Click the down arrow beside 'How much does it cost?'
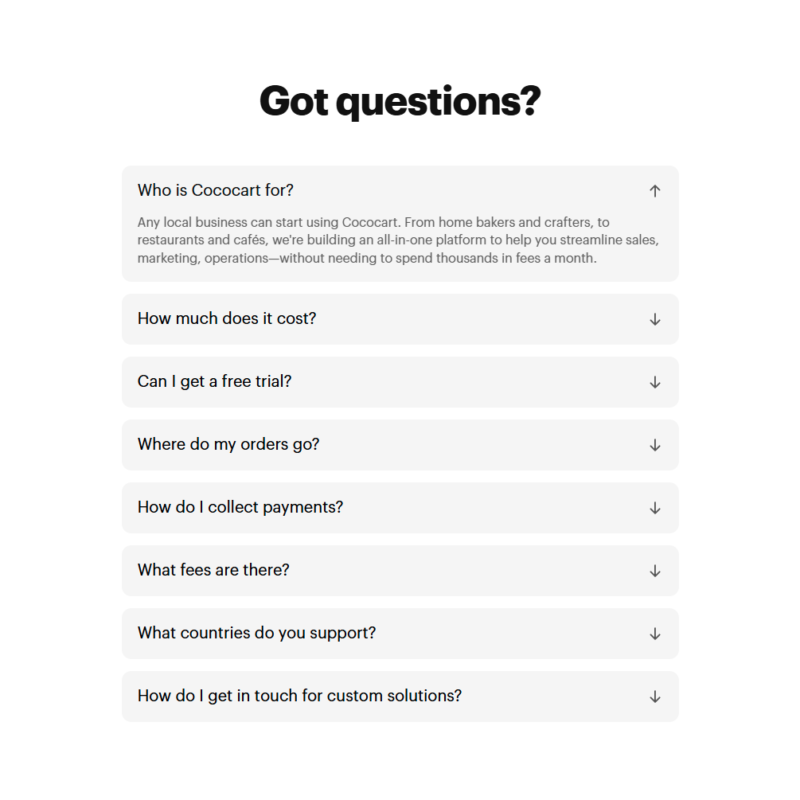The width and height of the screenshot is (800, 800). point(655,319)
